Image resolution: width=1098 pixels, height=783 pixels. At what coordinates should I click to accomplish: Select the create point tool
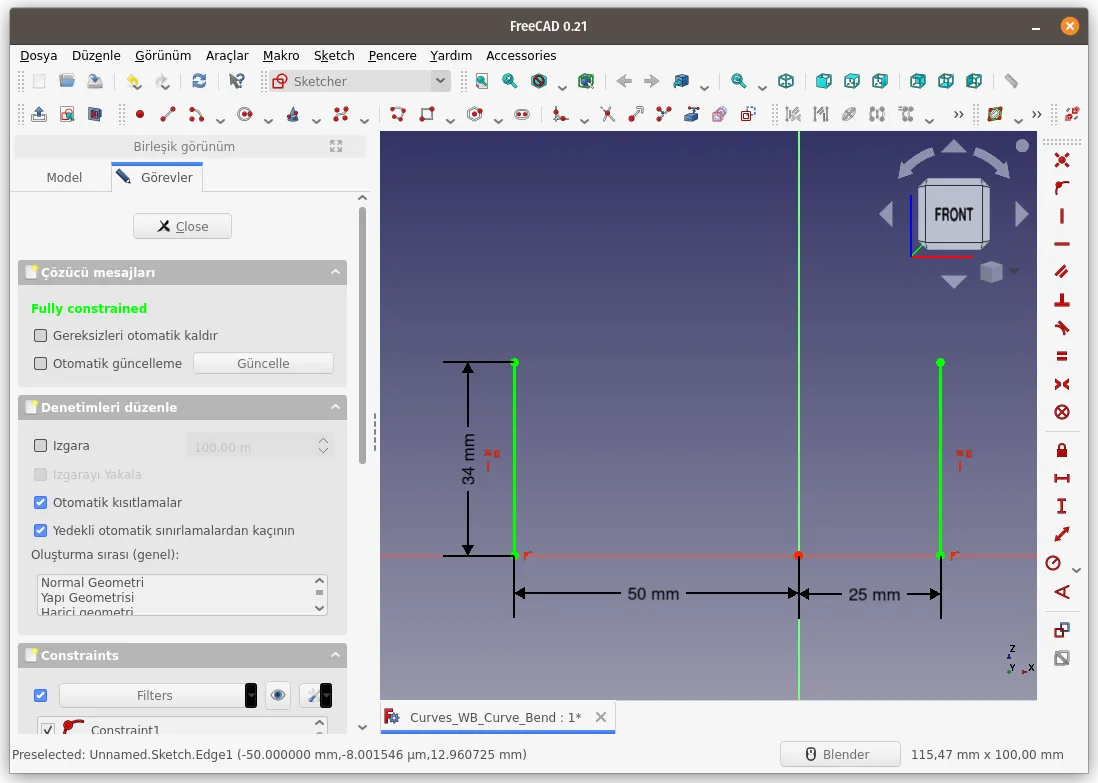[x=140, y=114]
